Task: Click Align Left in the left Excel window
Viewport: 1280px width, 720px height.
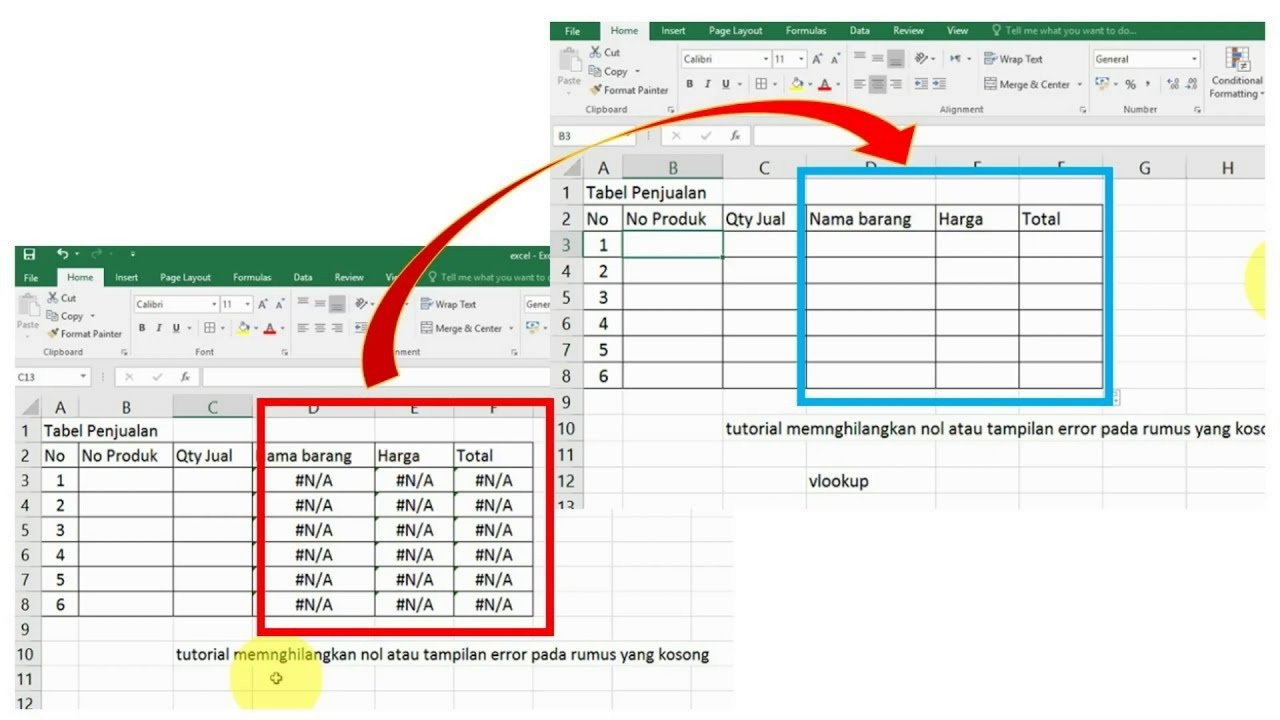Action: pyautogui.click(x=303, y=328)
